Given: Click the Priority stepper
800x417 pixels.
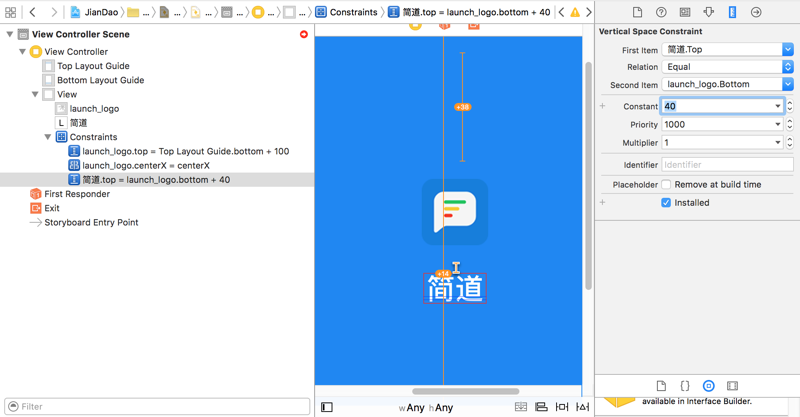Looking at the screenshot, I should click(790, 125).
